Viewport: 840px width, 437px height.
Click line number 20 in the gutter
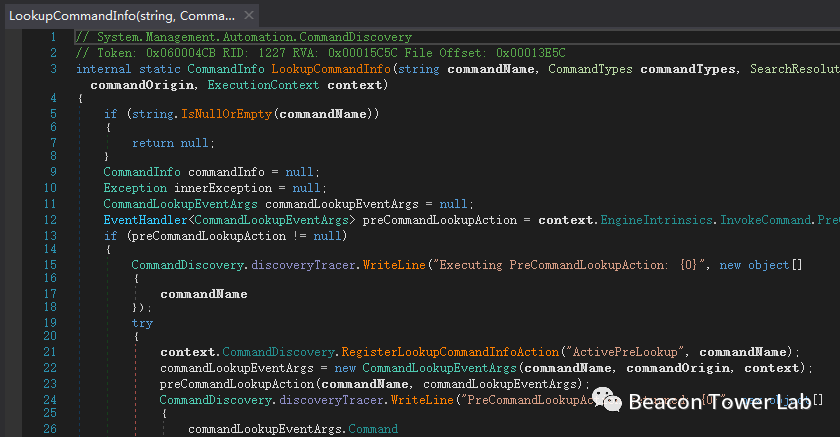point(50,338)
